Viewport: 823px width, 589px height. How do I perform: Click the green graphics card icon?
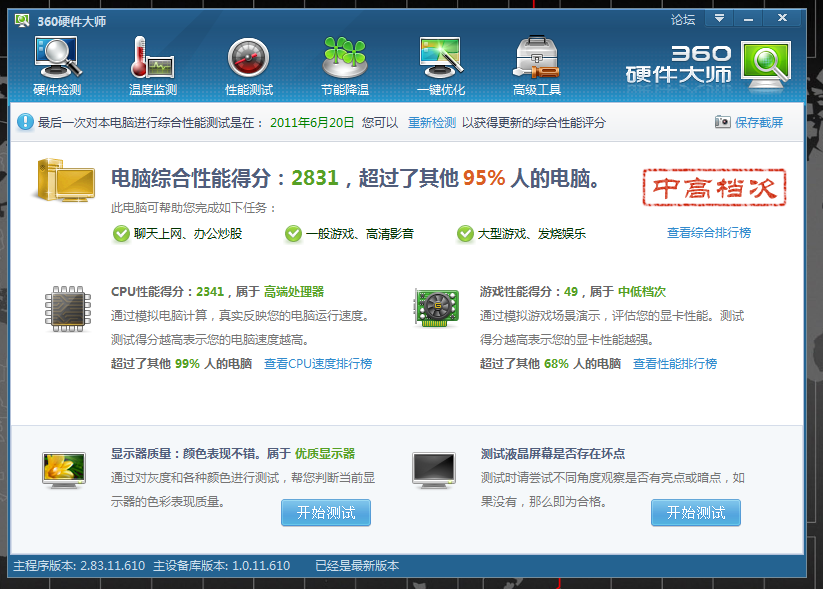[437, 308]
